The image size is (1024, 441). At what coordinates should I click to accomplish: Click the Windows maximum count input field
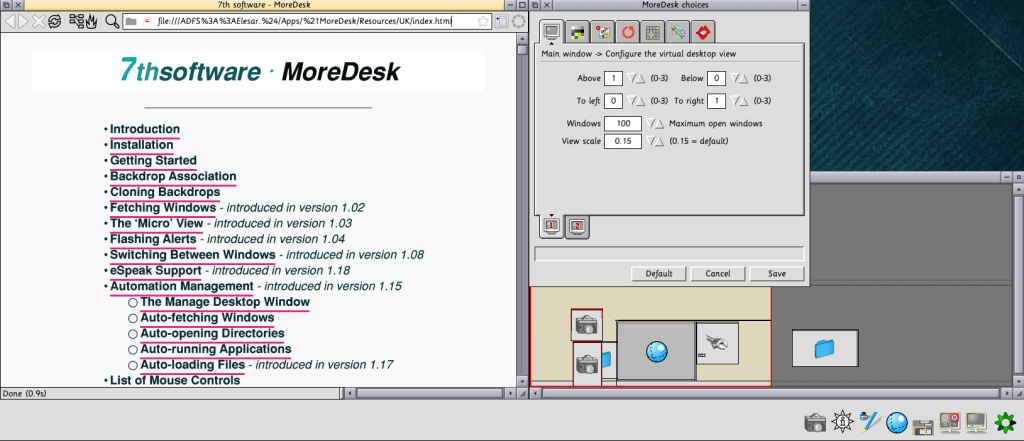622,123
